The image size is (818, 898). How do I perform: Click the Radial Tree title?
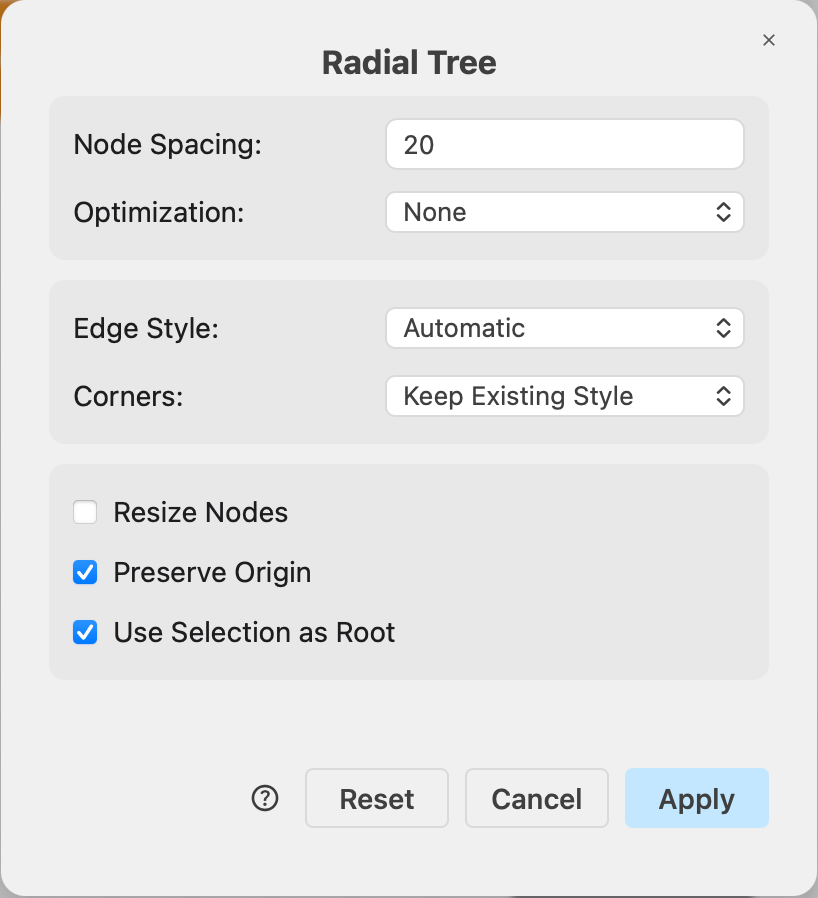pos(409,62)
